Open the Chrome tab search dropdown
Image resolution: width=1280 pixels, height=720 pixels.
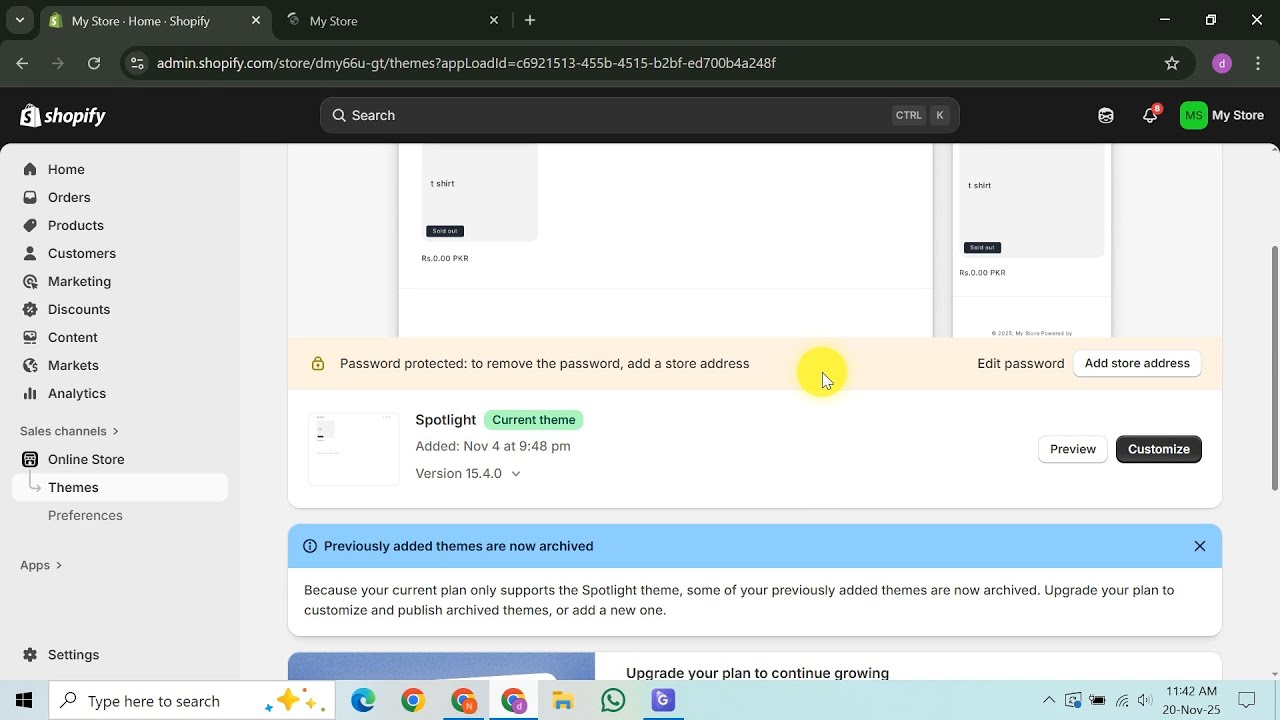pyautogui.click(x=20, y=20)
